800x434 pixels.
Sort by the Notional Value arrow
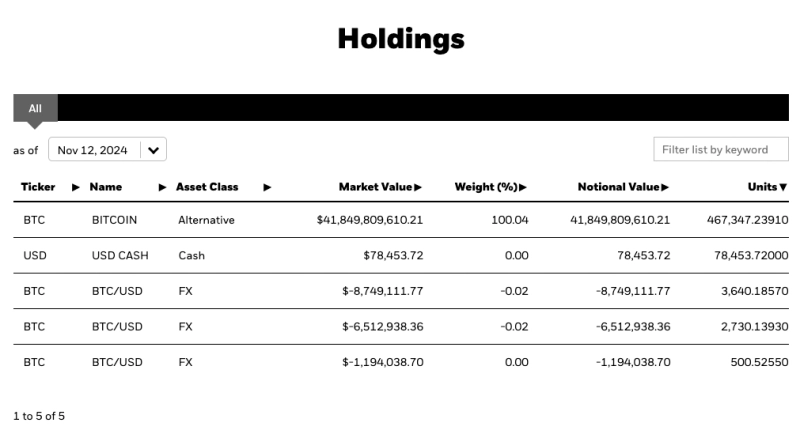point(665,187)
